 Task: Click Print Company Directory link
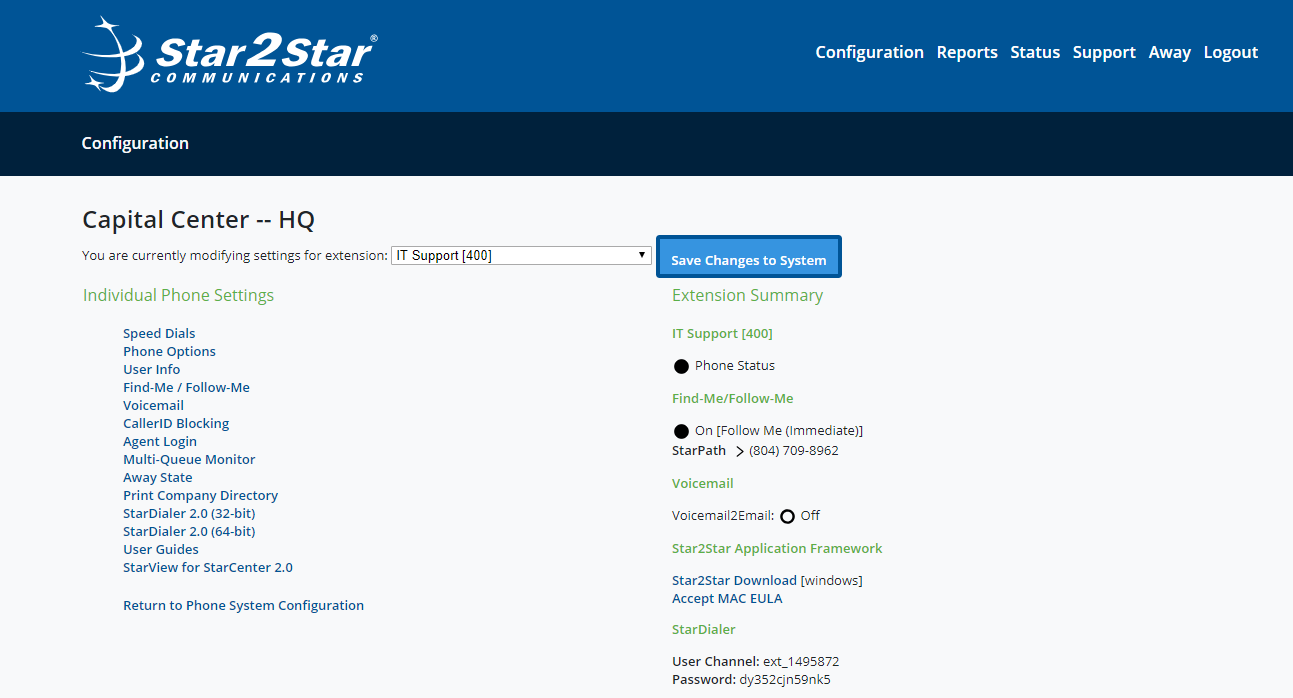click(x=200, y=495)
